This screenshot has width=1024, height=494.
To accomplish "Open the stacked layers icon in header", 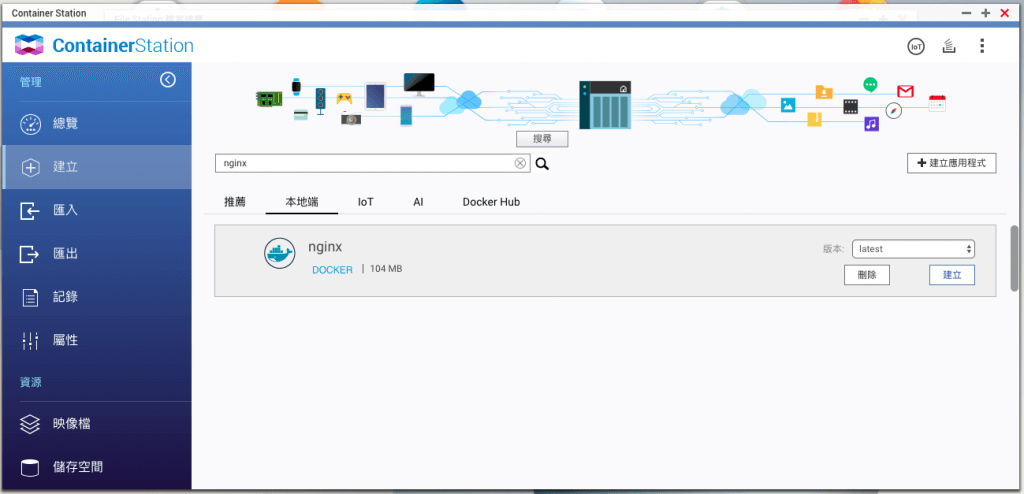I will 949,46.
